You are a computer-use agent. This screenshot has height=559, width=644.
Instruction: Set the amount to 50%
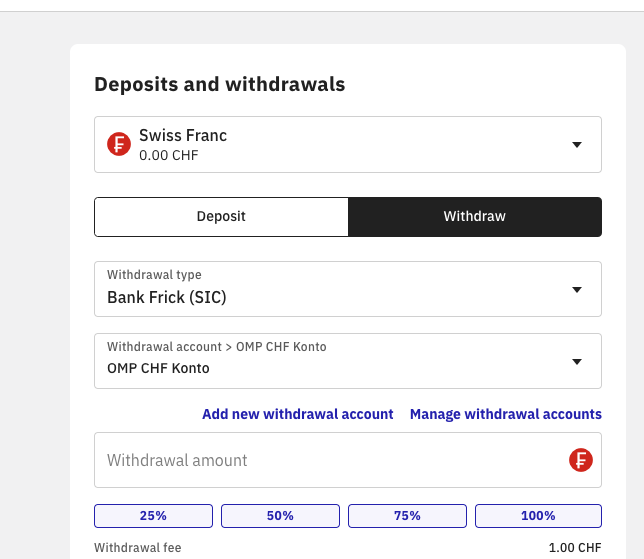(x=280, y=516)
